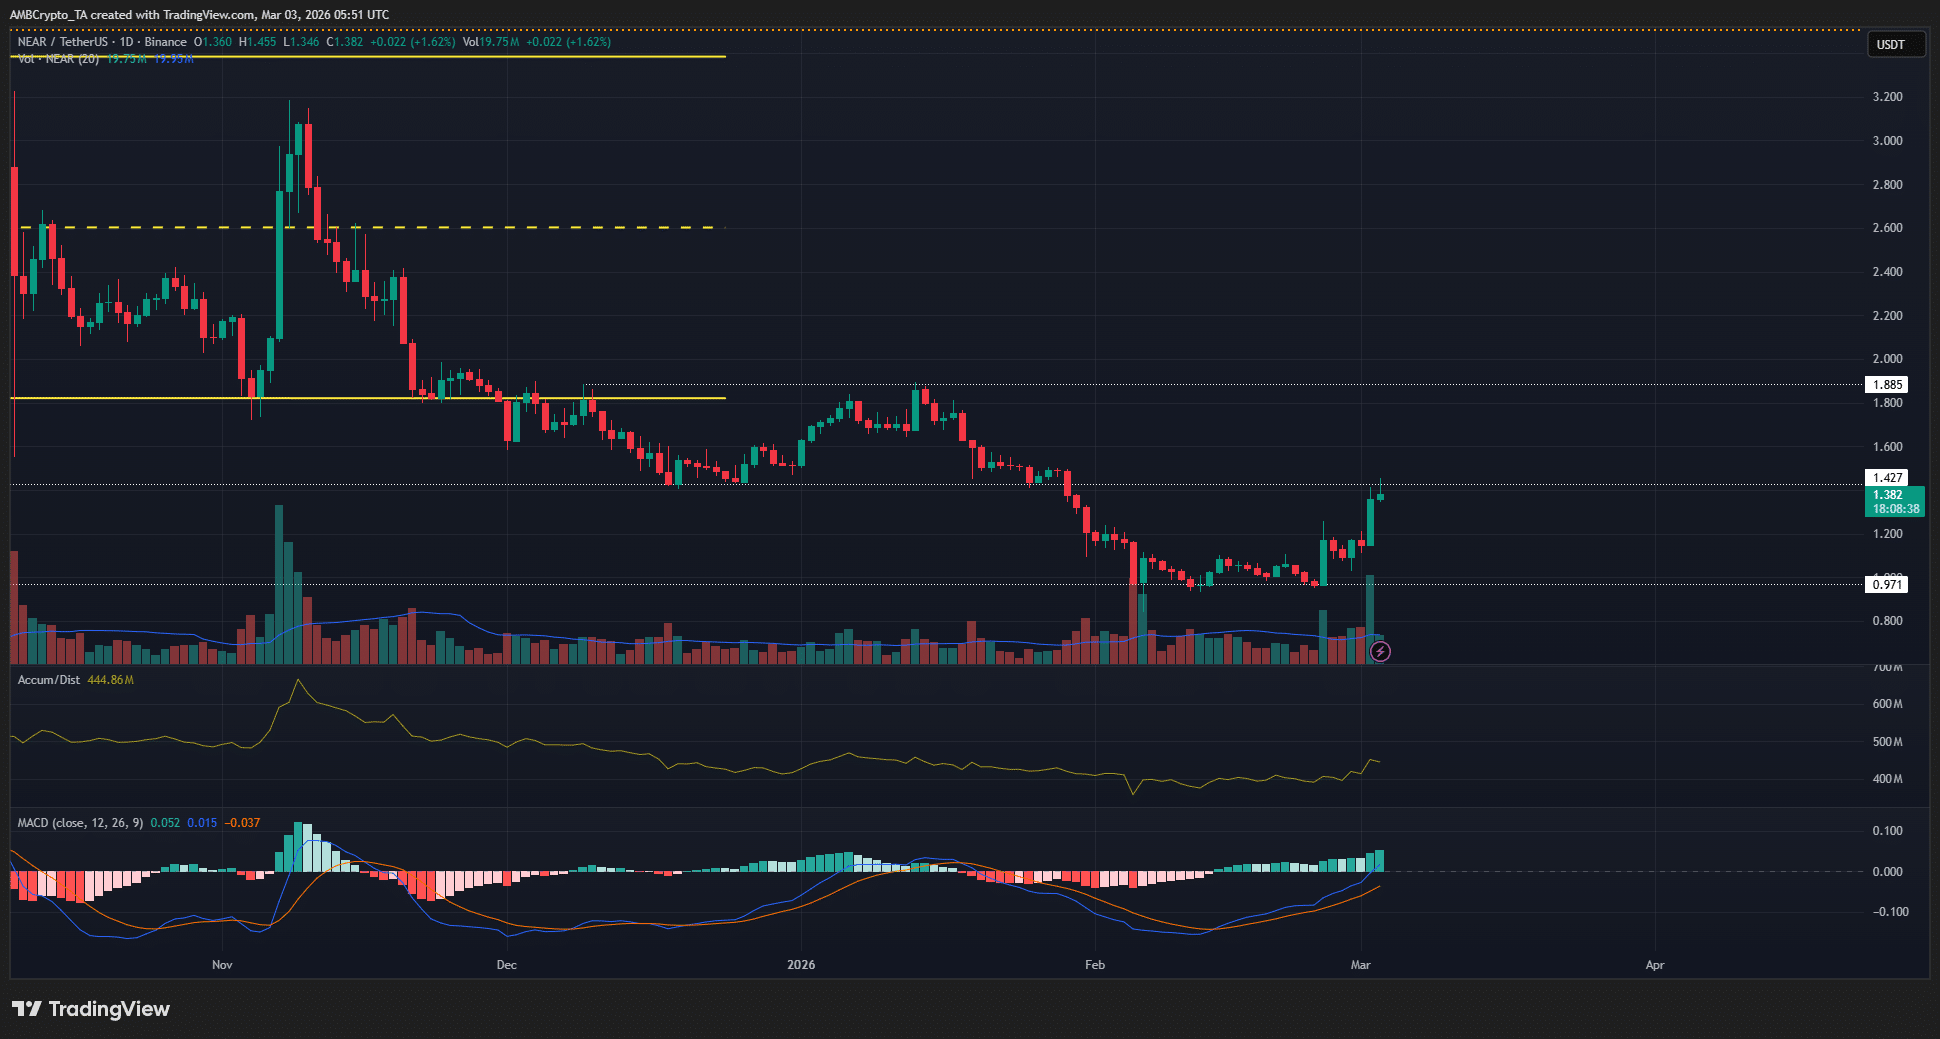The width and height of the screenshot is (1940, 1039).
Task: Click the Mar date on time axis
Action: pos(1360,965)
